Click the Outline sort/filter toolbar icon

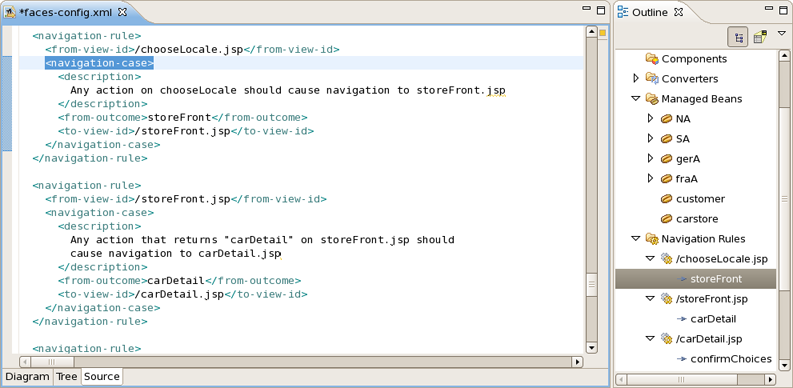coord(760,37)
